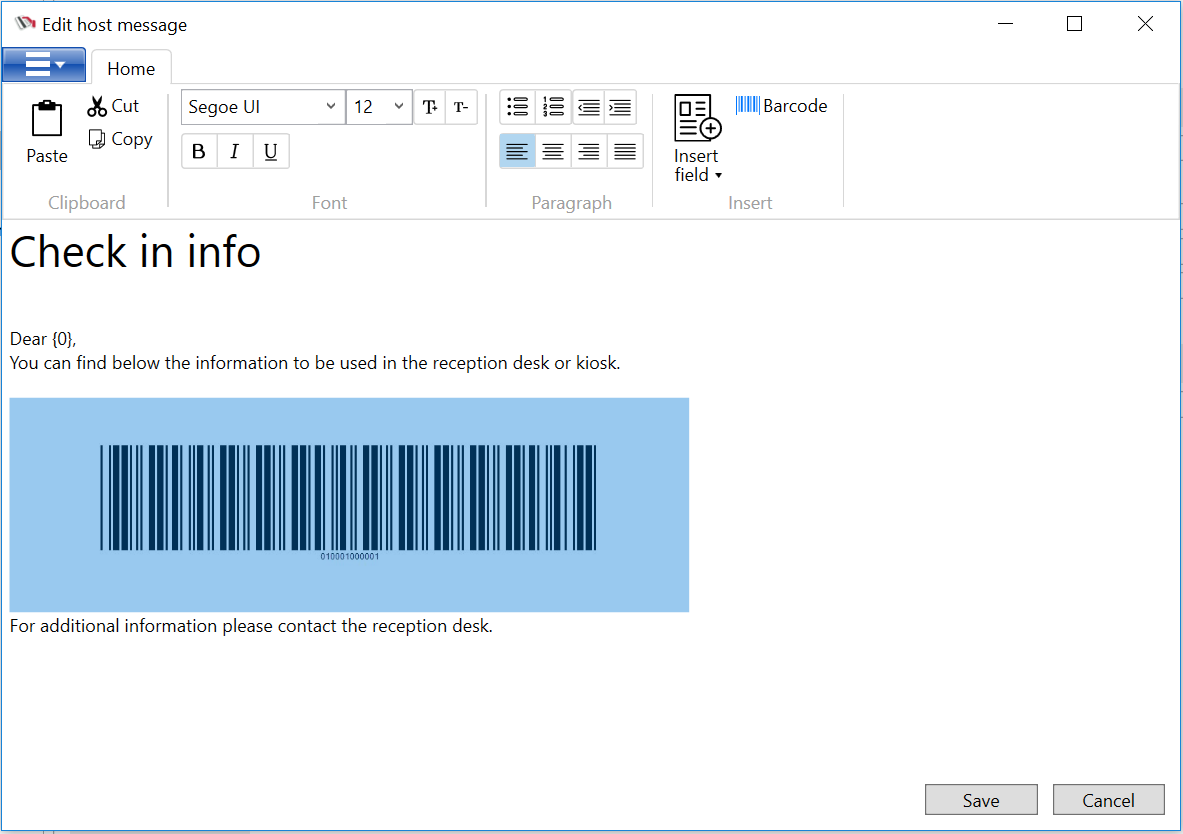Open the blue application menu button

pos(44,65)
